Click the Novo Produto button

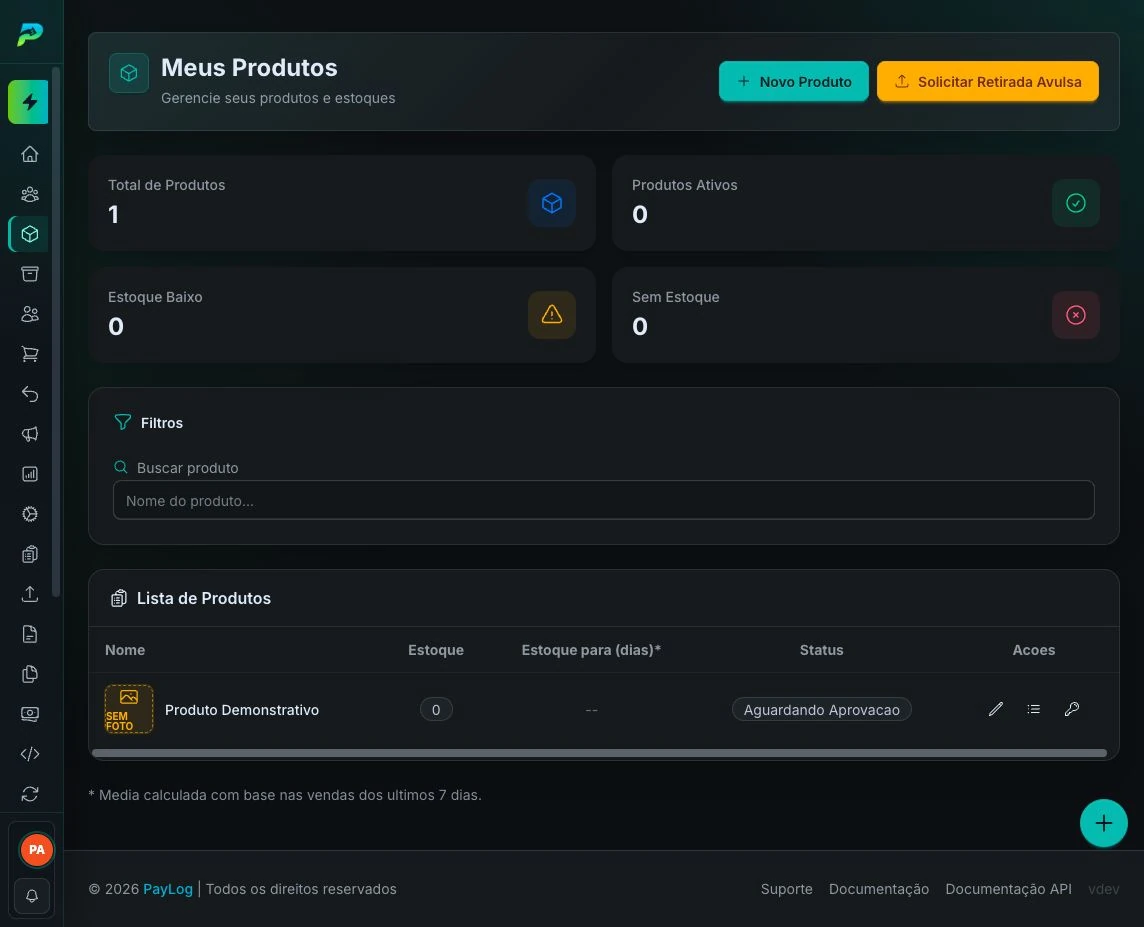click(x=794, y=82)
